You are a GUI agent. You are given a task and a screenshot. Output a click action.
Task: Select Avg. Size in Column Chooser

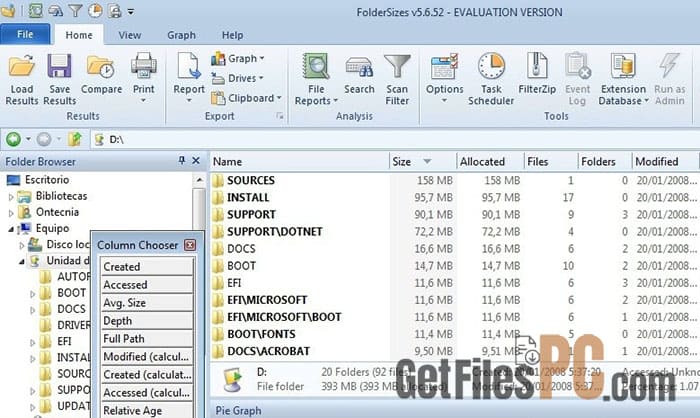coord(147,302)
